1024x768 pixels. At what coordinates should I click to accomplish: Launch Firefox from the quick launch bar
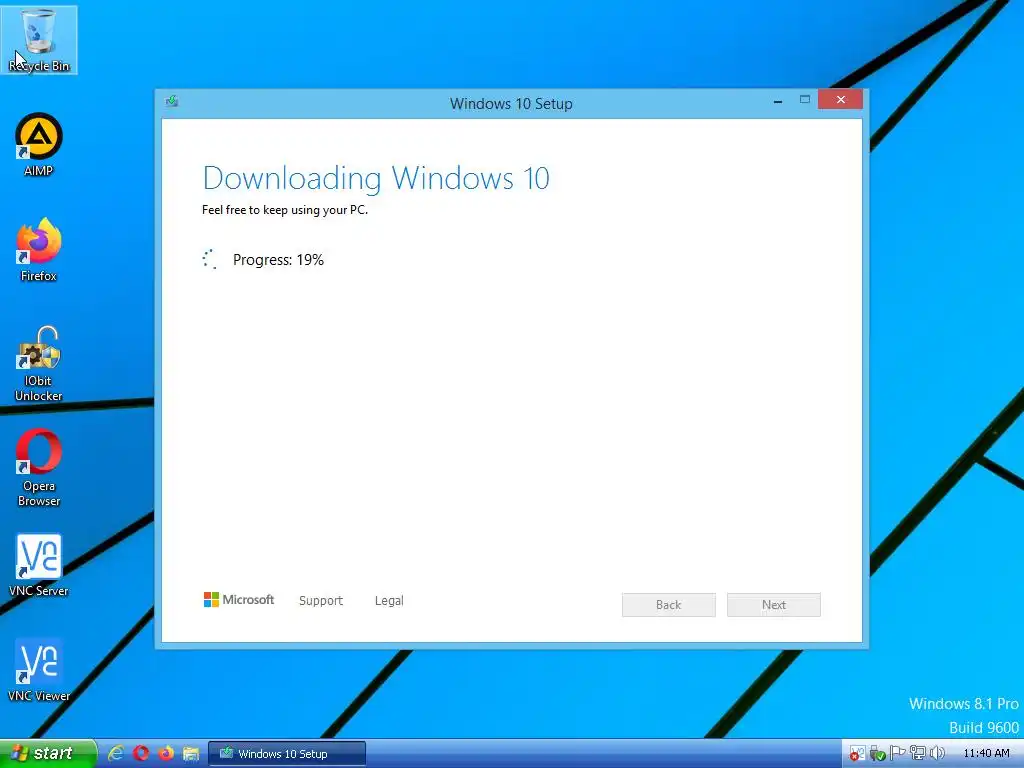[166, 753]
